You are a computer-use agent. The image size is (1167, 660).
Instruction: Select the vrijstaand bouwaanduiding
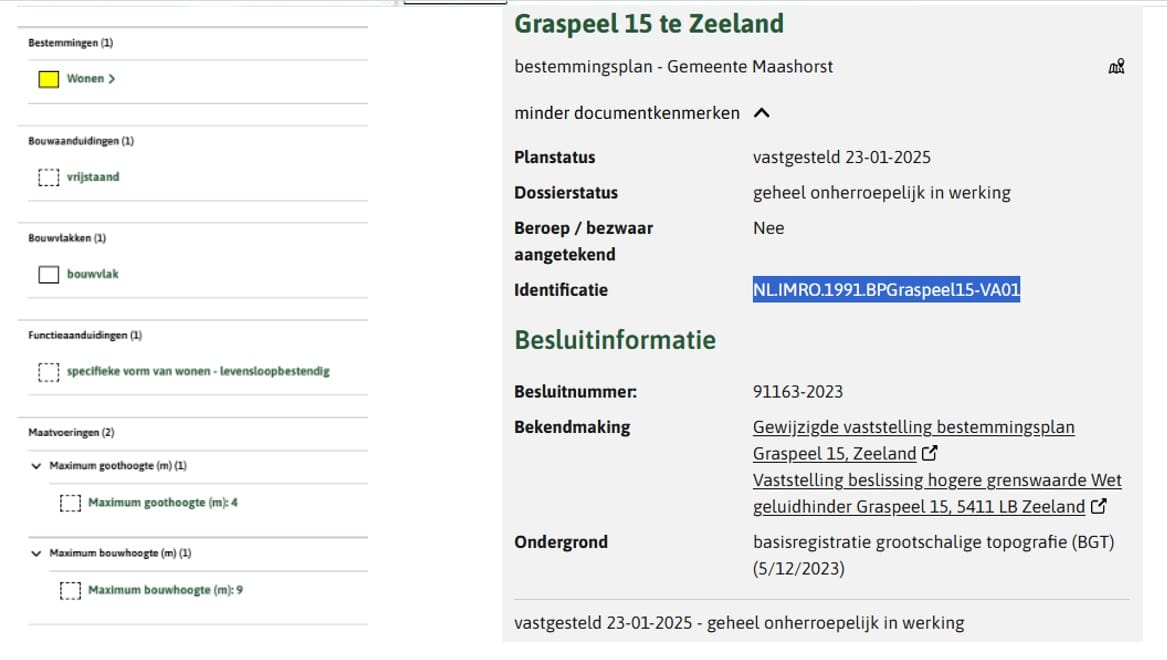[93, 177]
